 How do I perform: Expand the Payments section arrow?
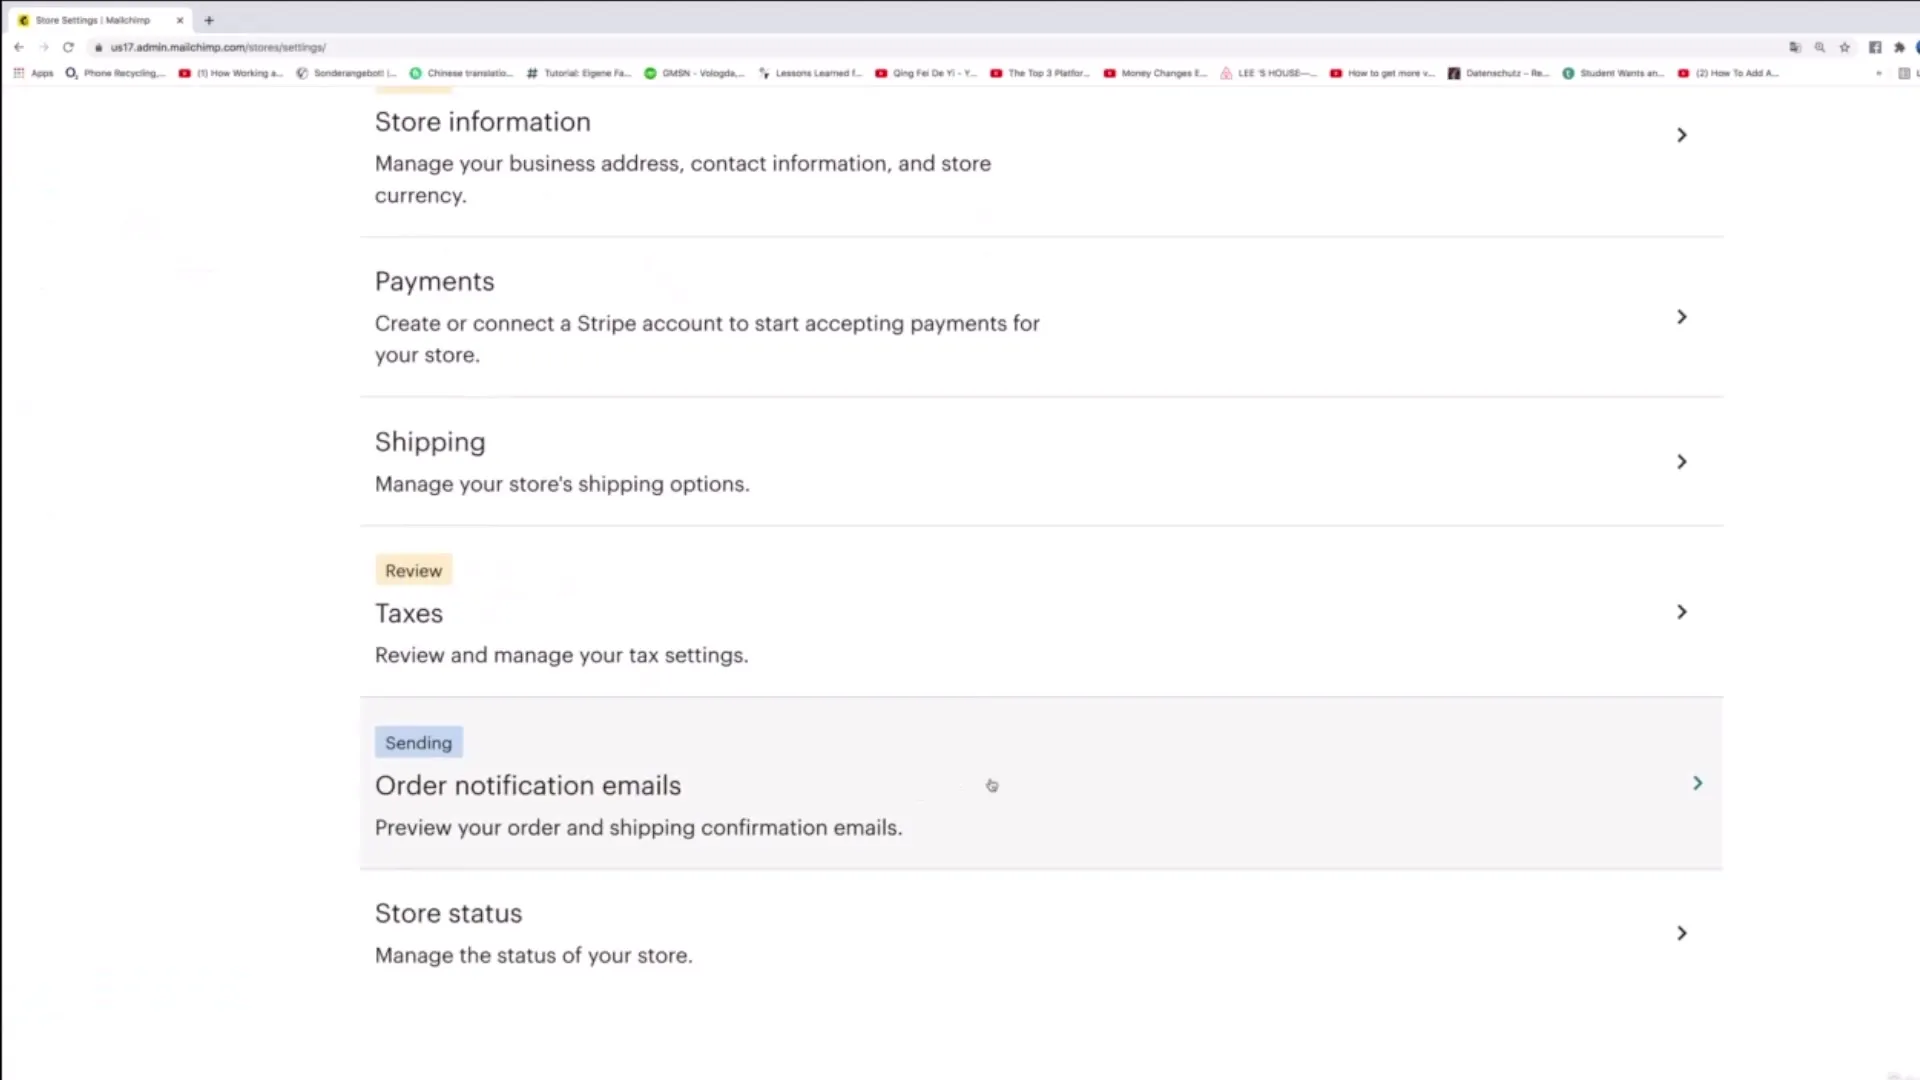point(1682,317)
